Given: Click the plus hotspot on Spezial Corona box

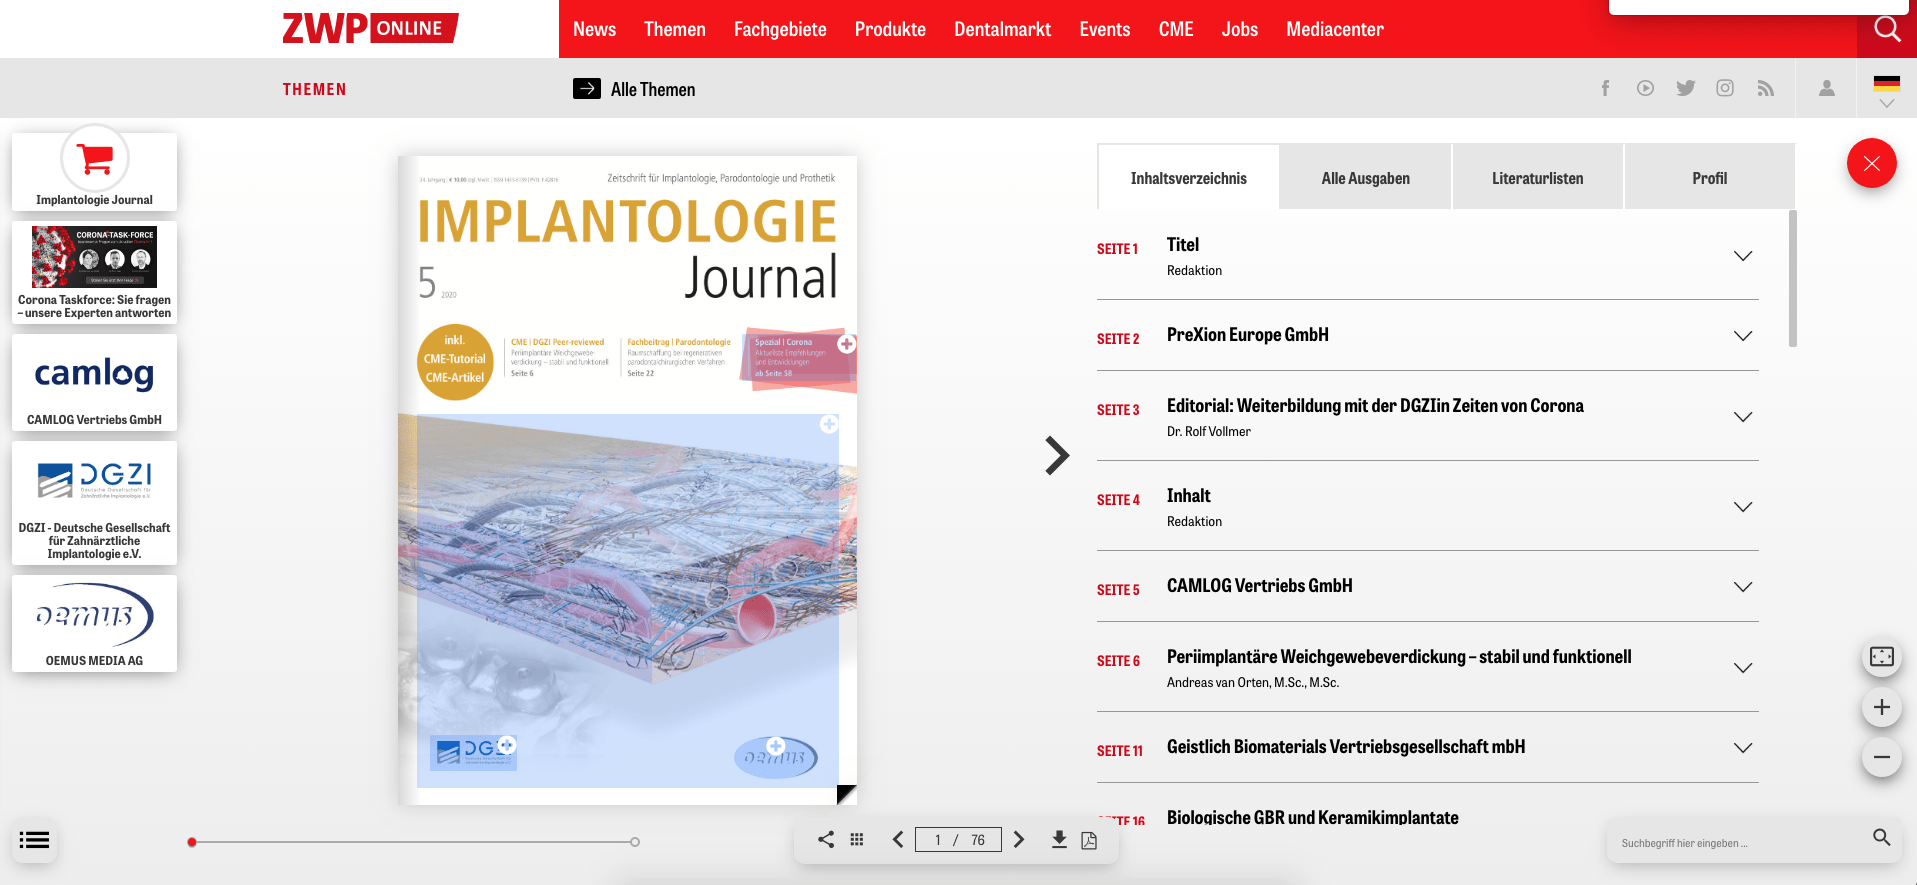Looking at the screenshot, I should 847,344.
